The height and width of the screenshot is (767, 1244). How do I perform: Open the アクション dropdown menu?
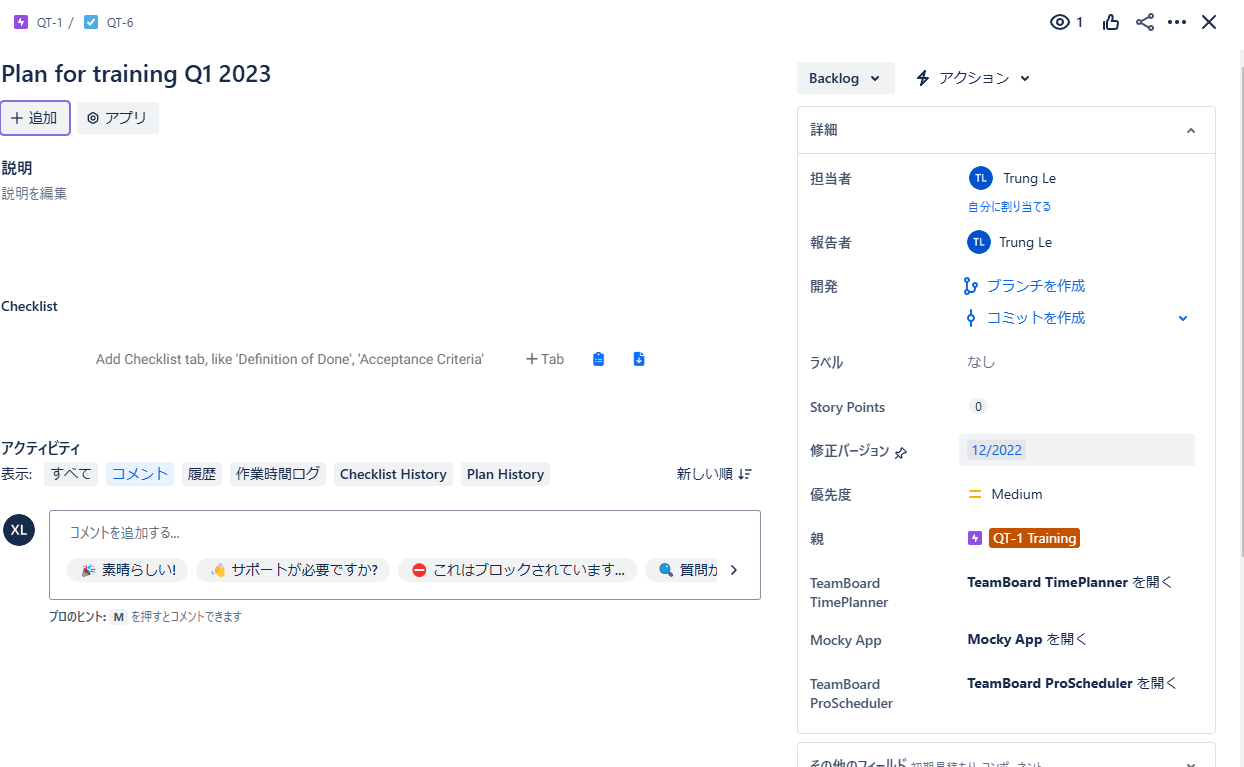point(973,78)
